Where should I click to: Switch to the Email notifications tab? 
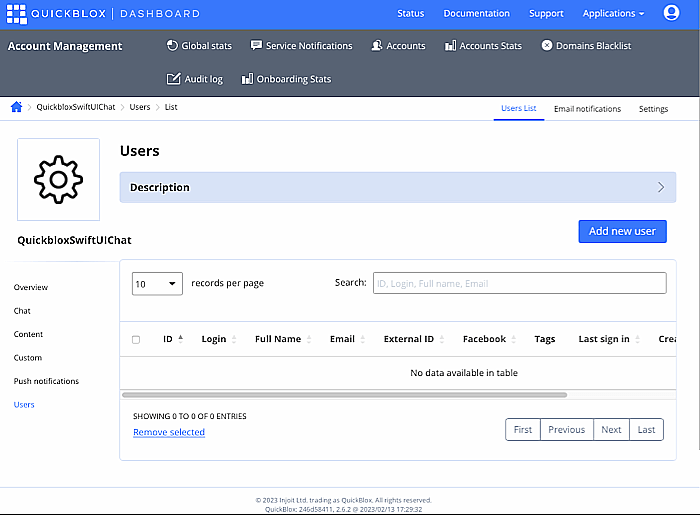[587, 109]
